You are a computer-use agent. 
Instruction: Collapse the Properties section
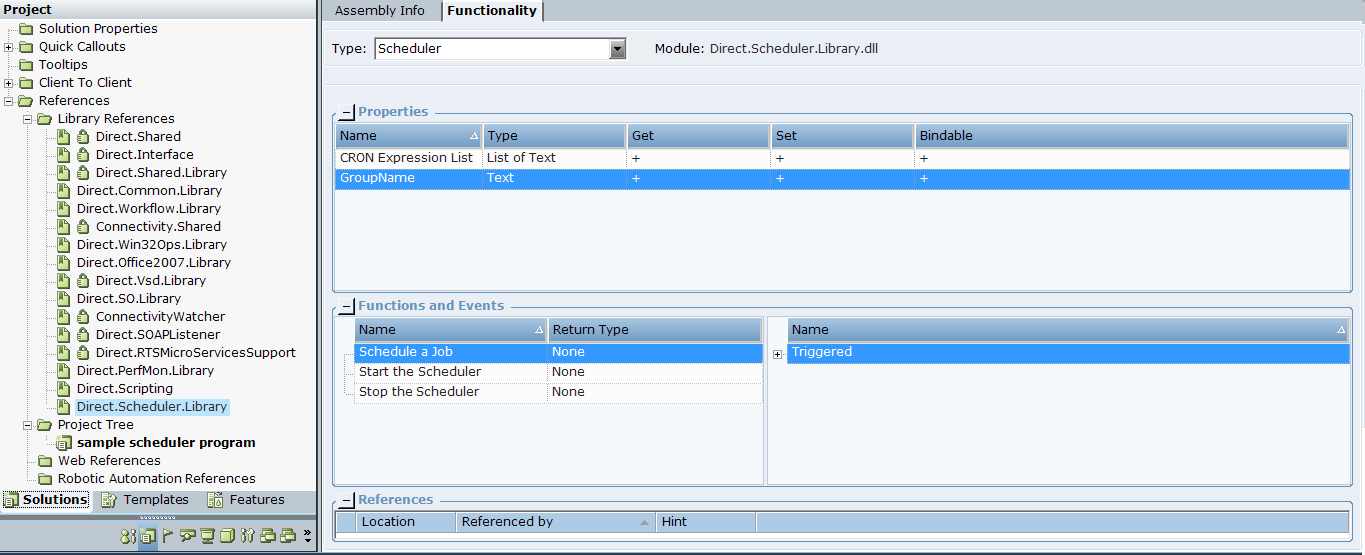pyautogui.click(x=346, y=113)
